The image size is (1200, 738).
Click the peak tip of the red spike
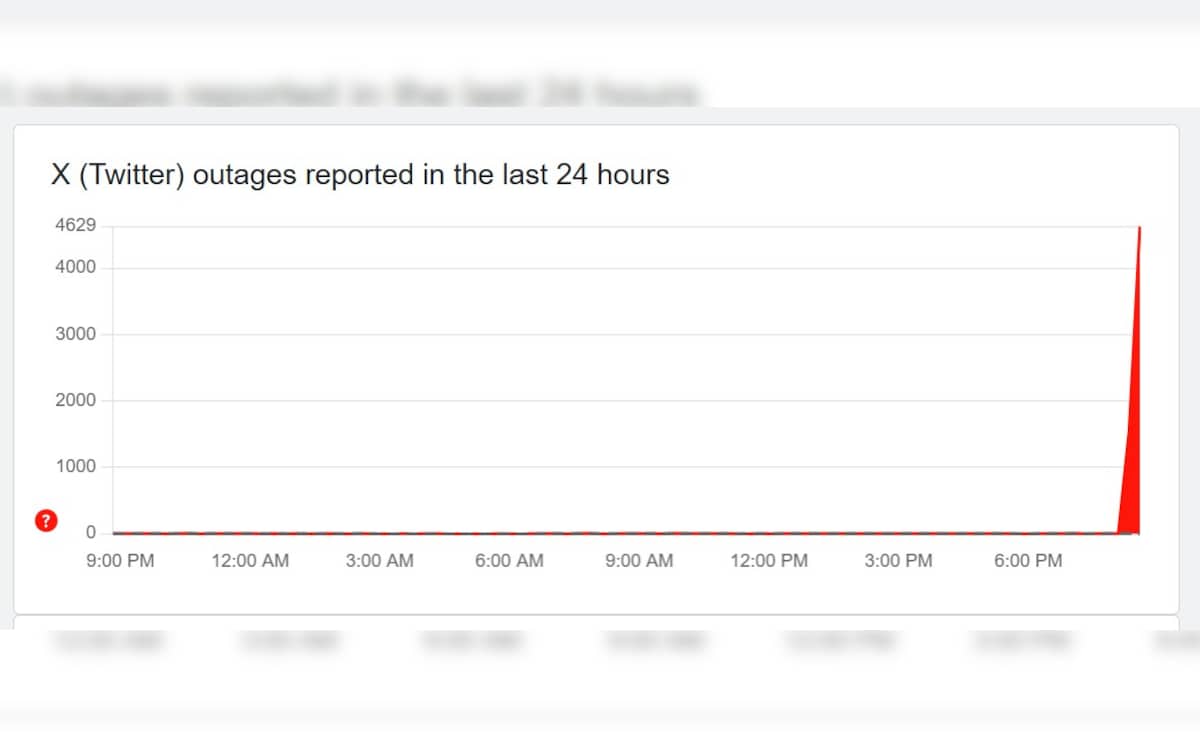click(x=1140, y=229)
